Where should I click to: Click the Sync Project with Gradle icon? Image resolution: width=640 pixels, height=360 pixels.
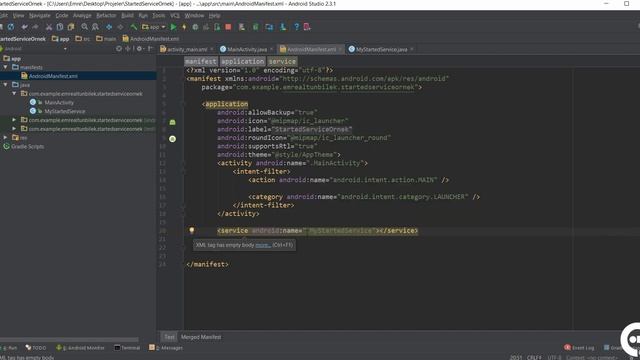[256, 27]
